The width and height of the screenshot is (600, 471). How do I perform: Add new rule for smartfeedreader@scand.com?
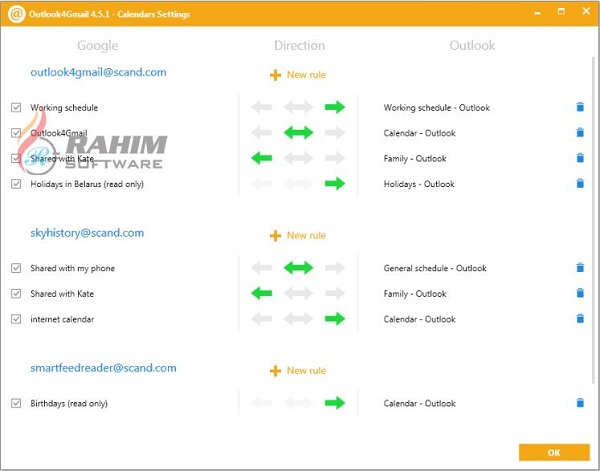point(298,370)
